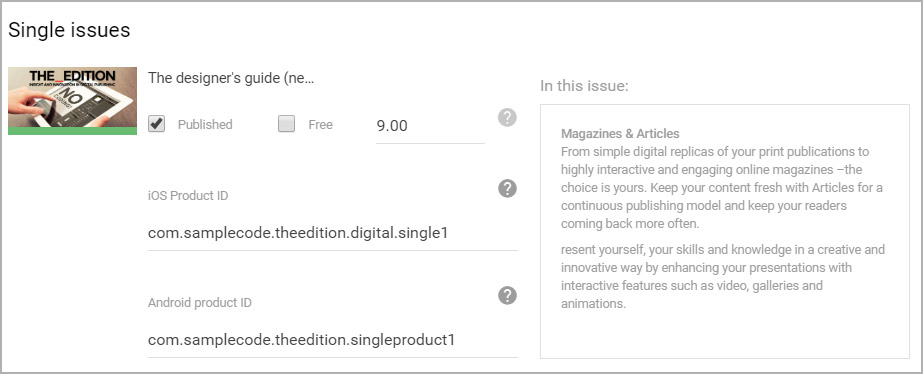Click the issue title The designer's guide
Viewport: 923px width, 374px height.
pyautogui.click(x=231, y=78)
